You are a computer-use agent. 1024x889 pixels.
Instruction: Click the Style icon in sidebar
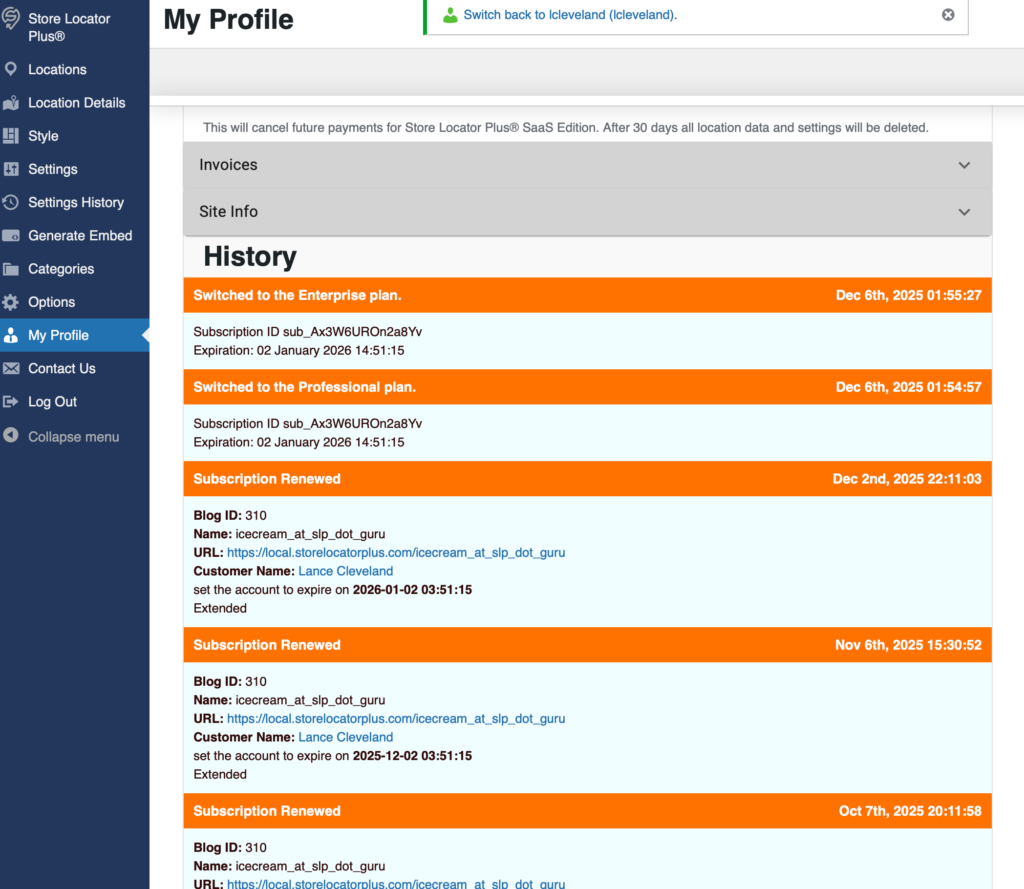(11, 136)
